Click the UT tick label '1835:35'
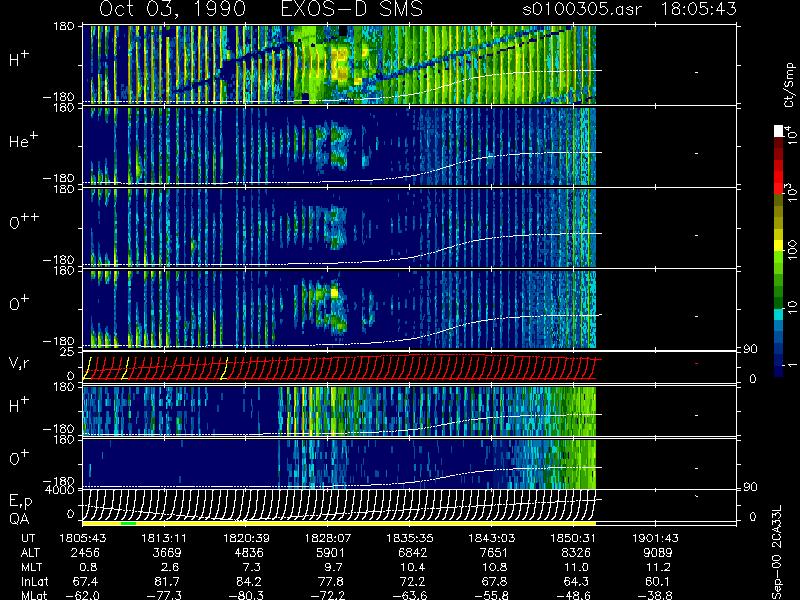The height and width of the screenshot is (600, 800). click(410, 538)
